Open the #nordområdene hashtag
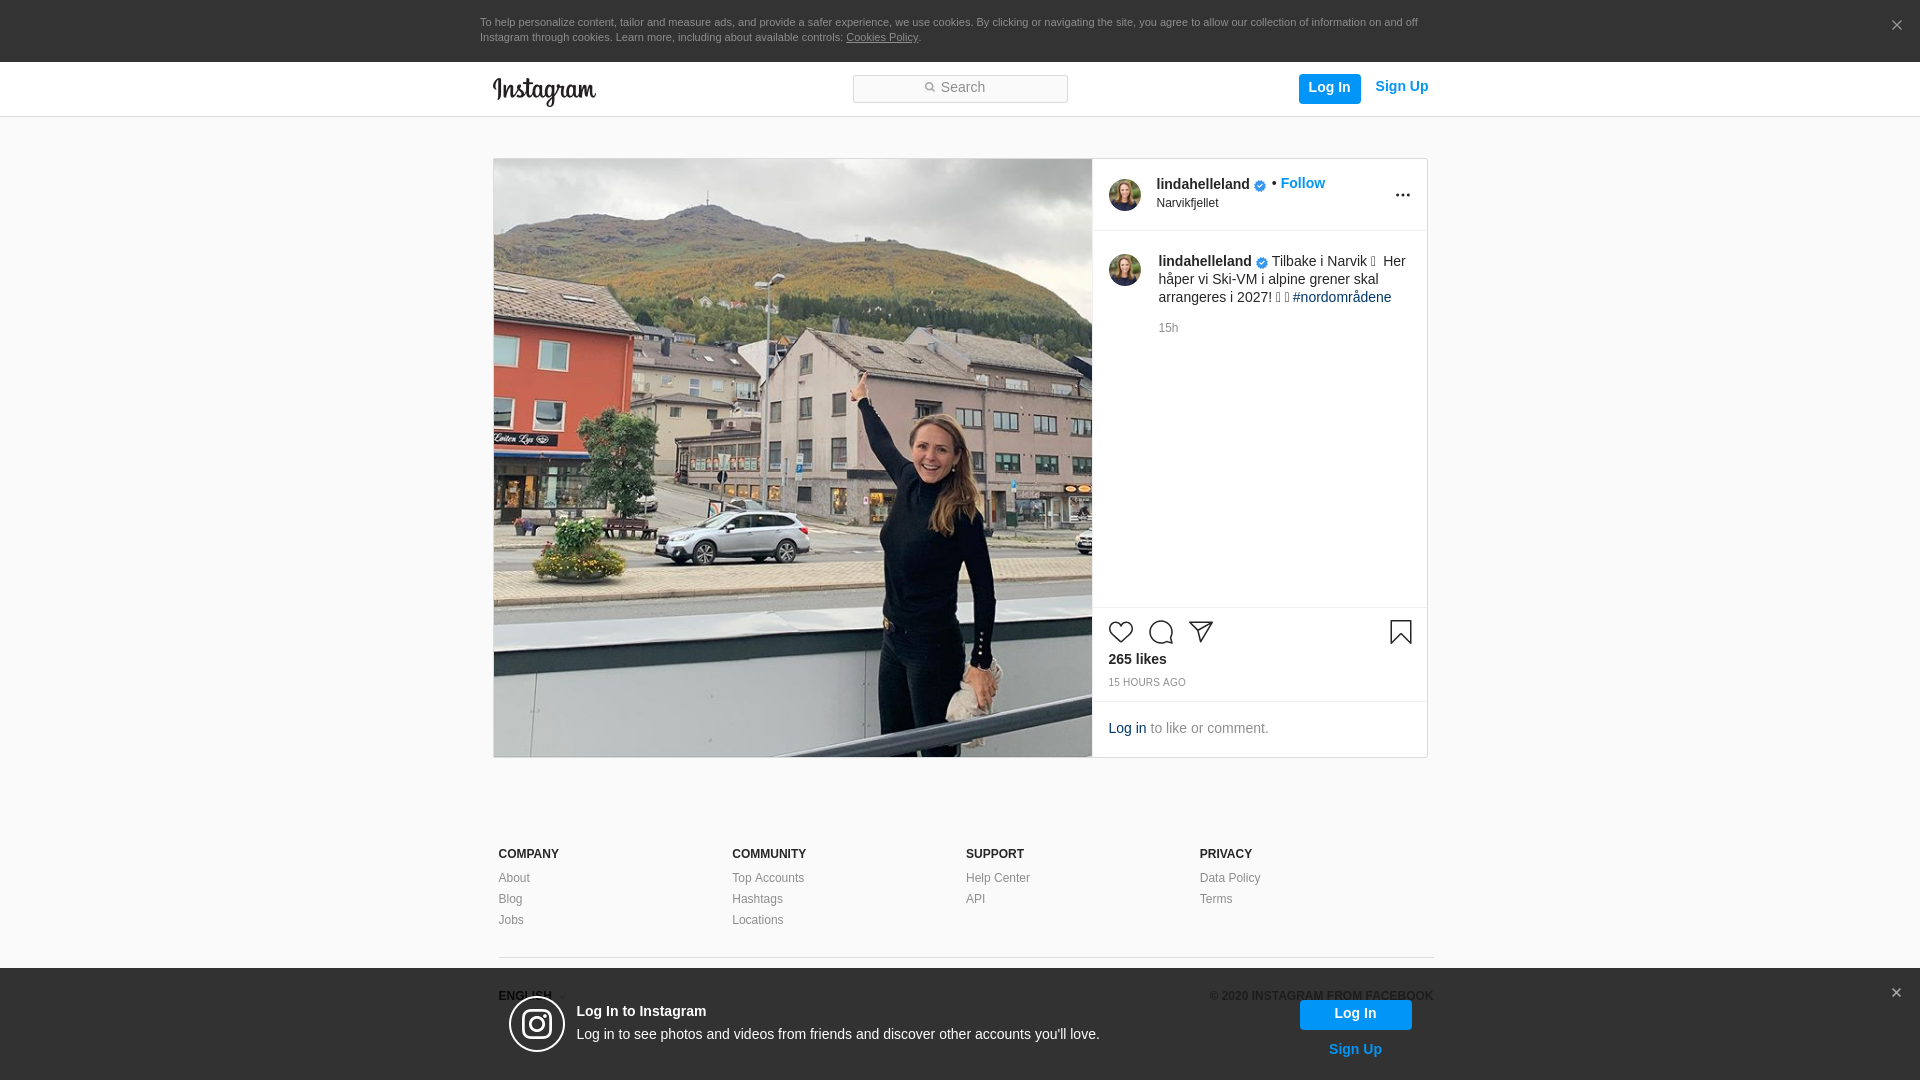1920x1080 pixels. 1341,297
